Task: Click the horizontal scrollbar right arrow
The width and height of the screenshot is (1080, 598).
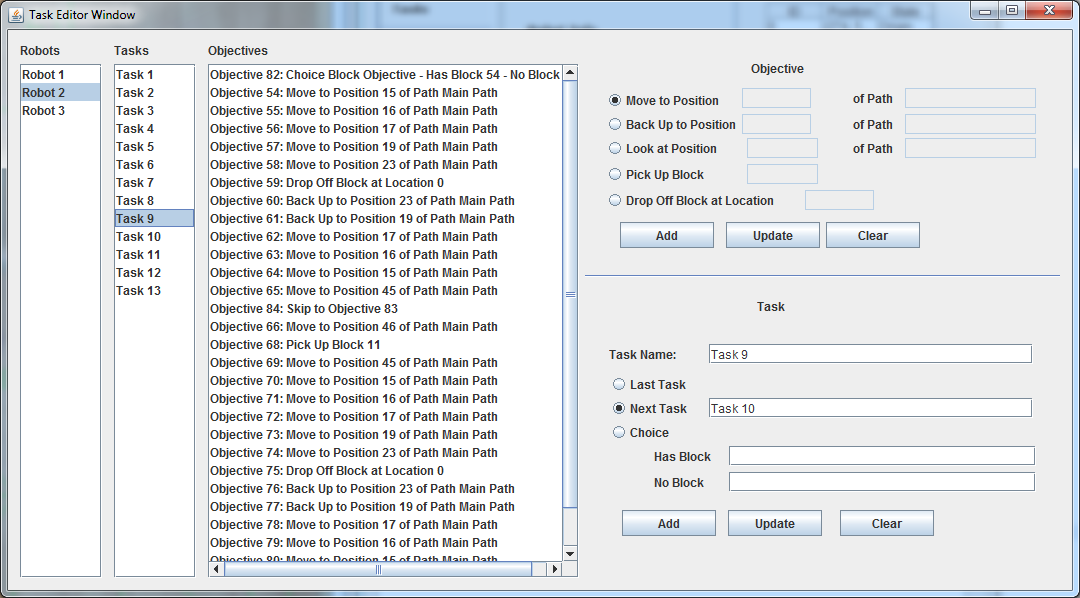Action: (x=553, y=569)
